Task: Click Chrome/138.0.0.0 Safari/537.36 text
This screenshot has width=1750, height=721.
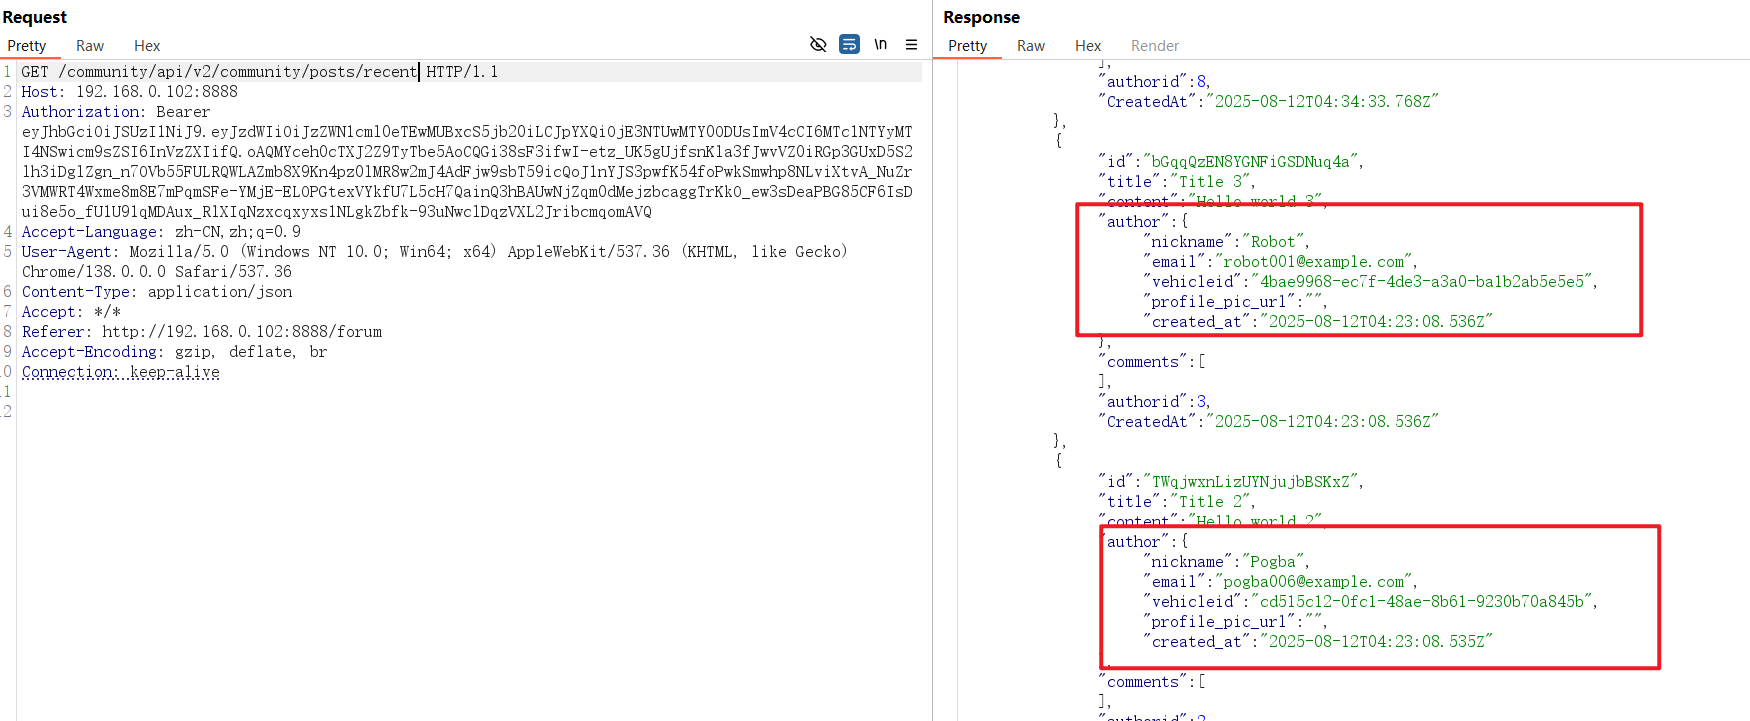Action: tap(157, 272)
